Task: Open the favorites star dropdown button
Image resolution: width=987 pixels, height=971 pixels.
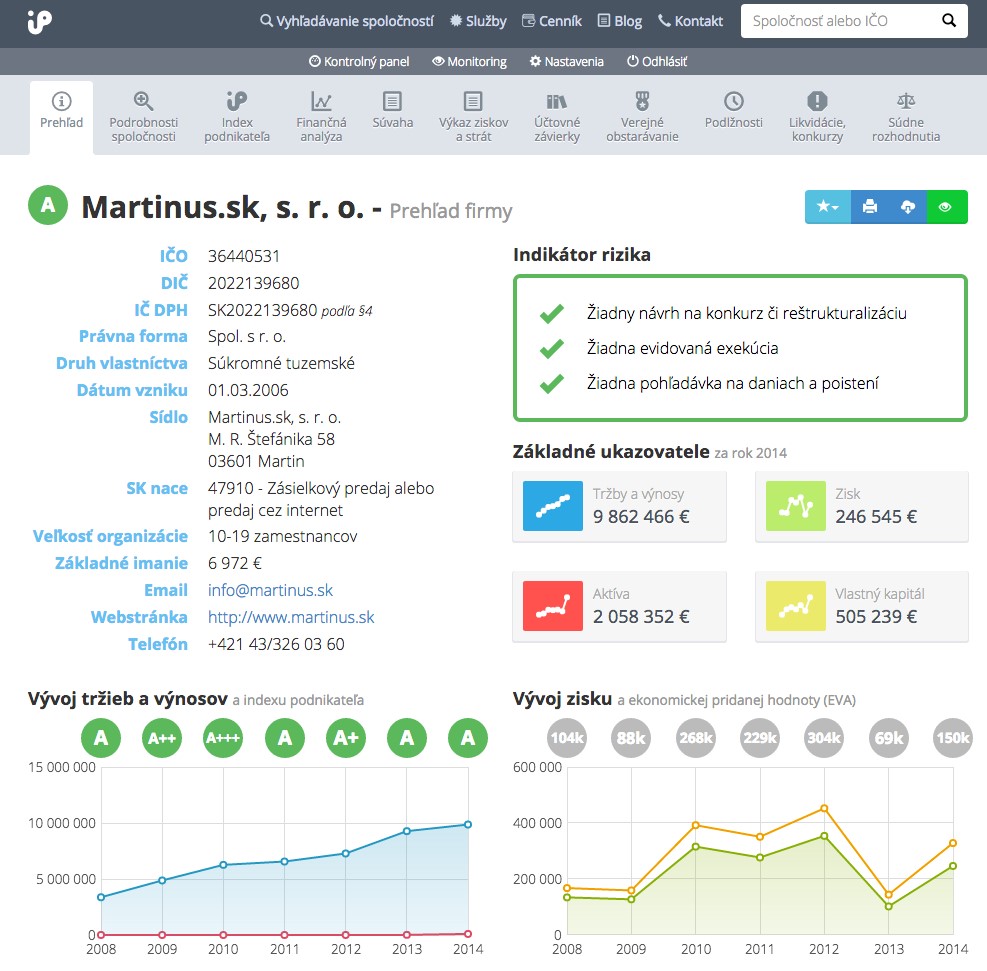Action: 828,206
